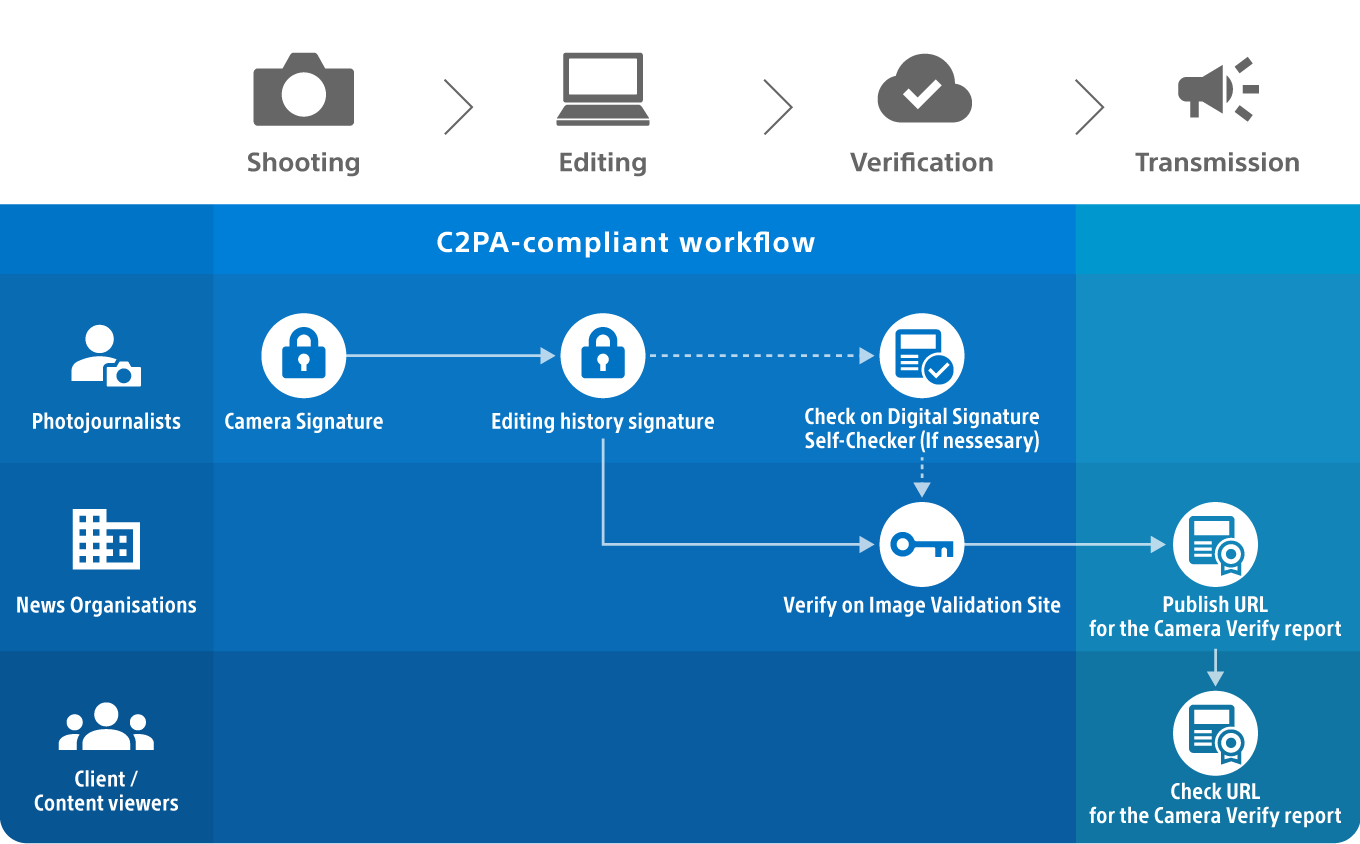Screen dimensions: 1360x844
Task: Click the key icon for Image Validation Site
Action: click(921, 544)
